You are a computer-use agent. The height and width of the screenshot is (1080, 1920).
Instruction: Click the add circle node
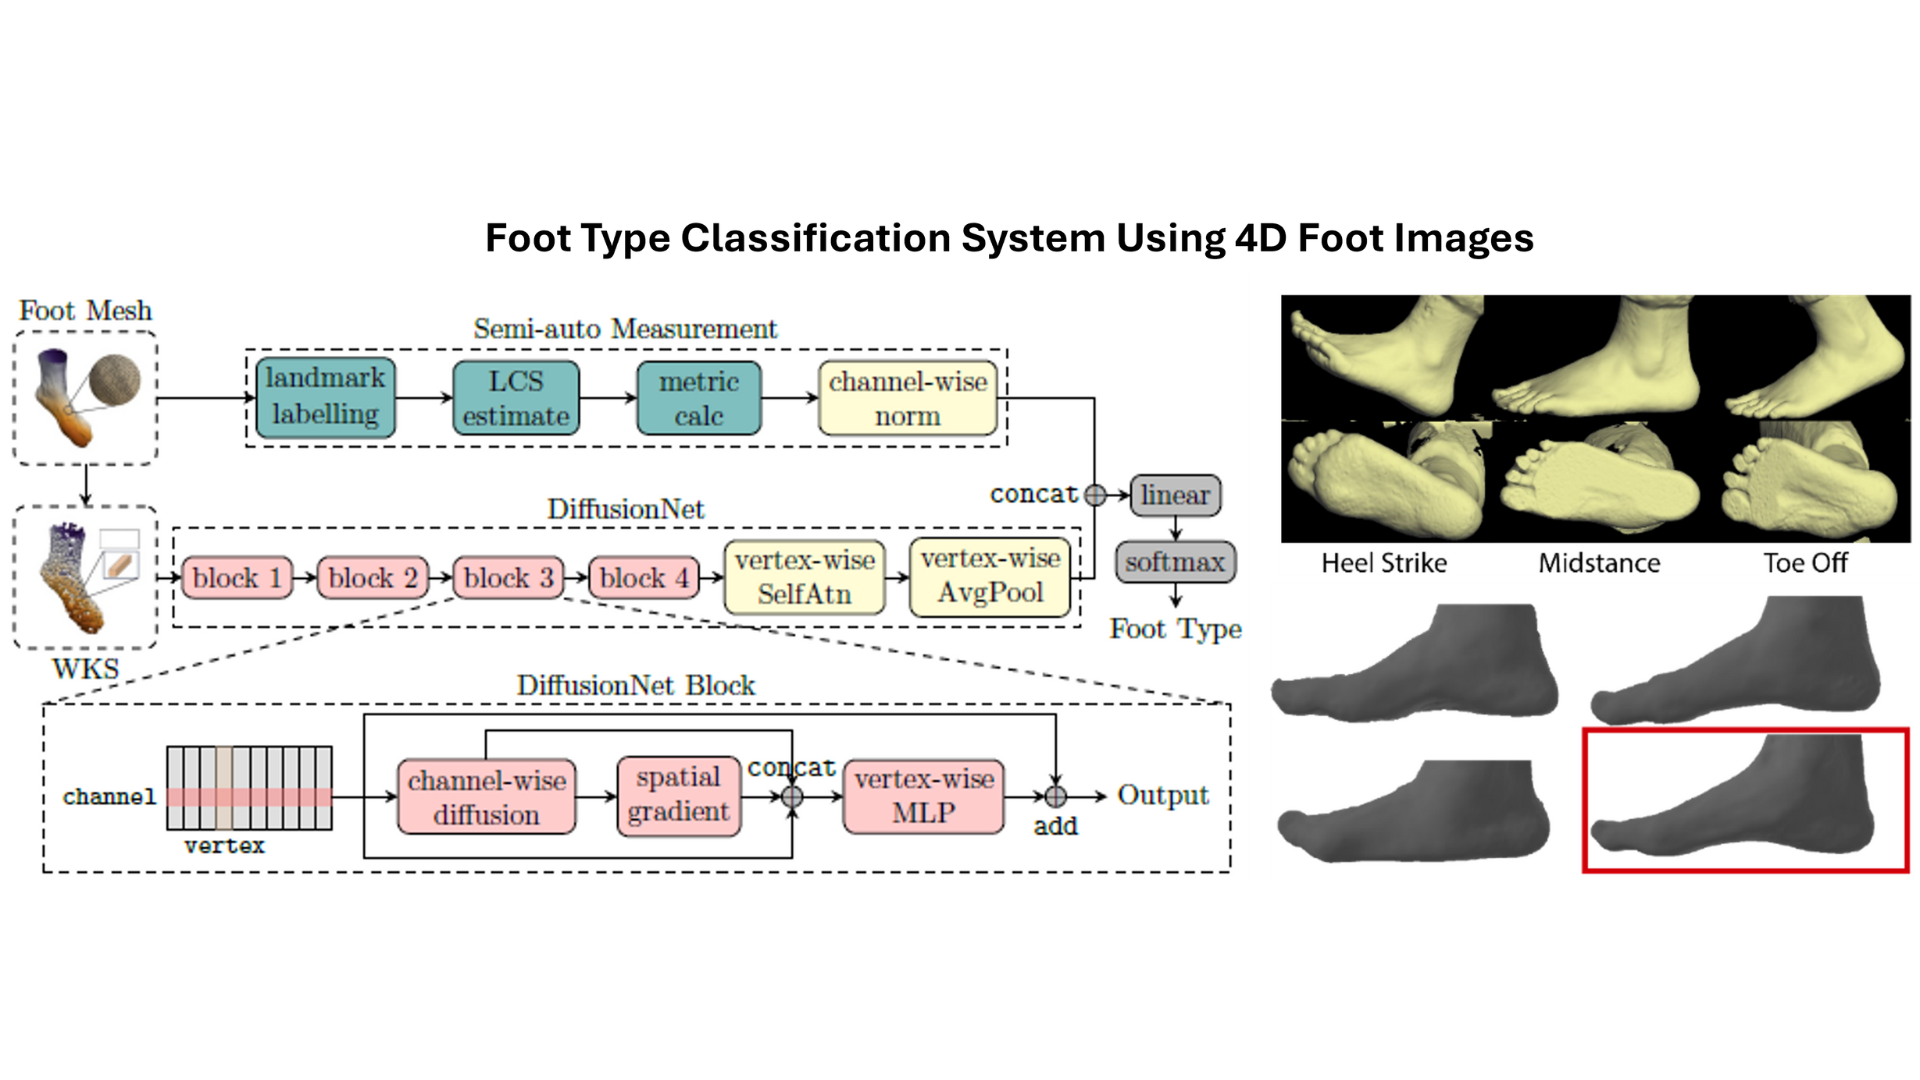[x=1055, y=796]
